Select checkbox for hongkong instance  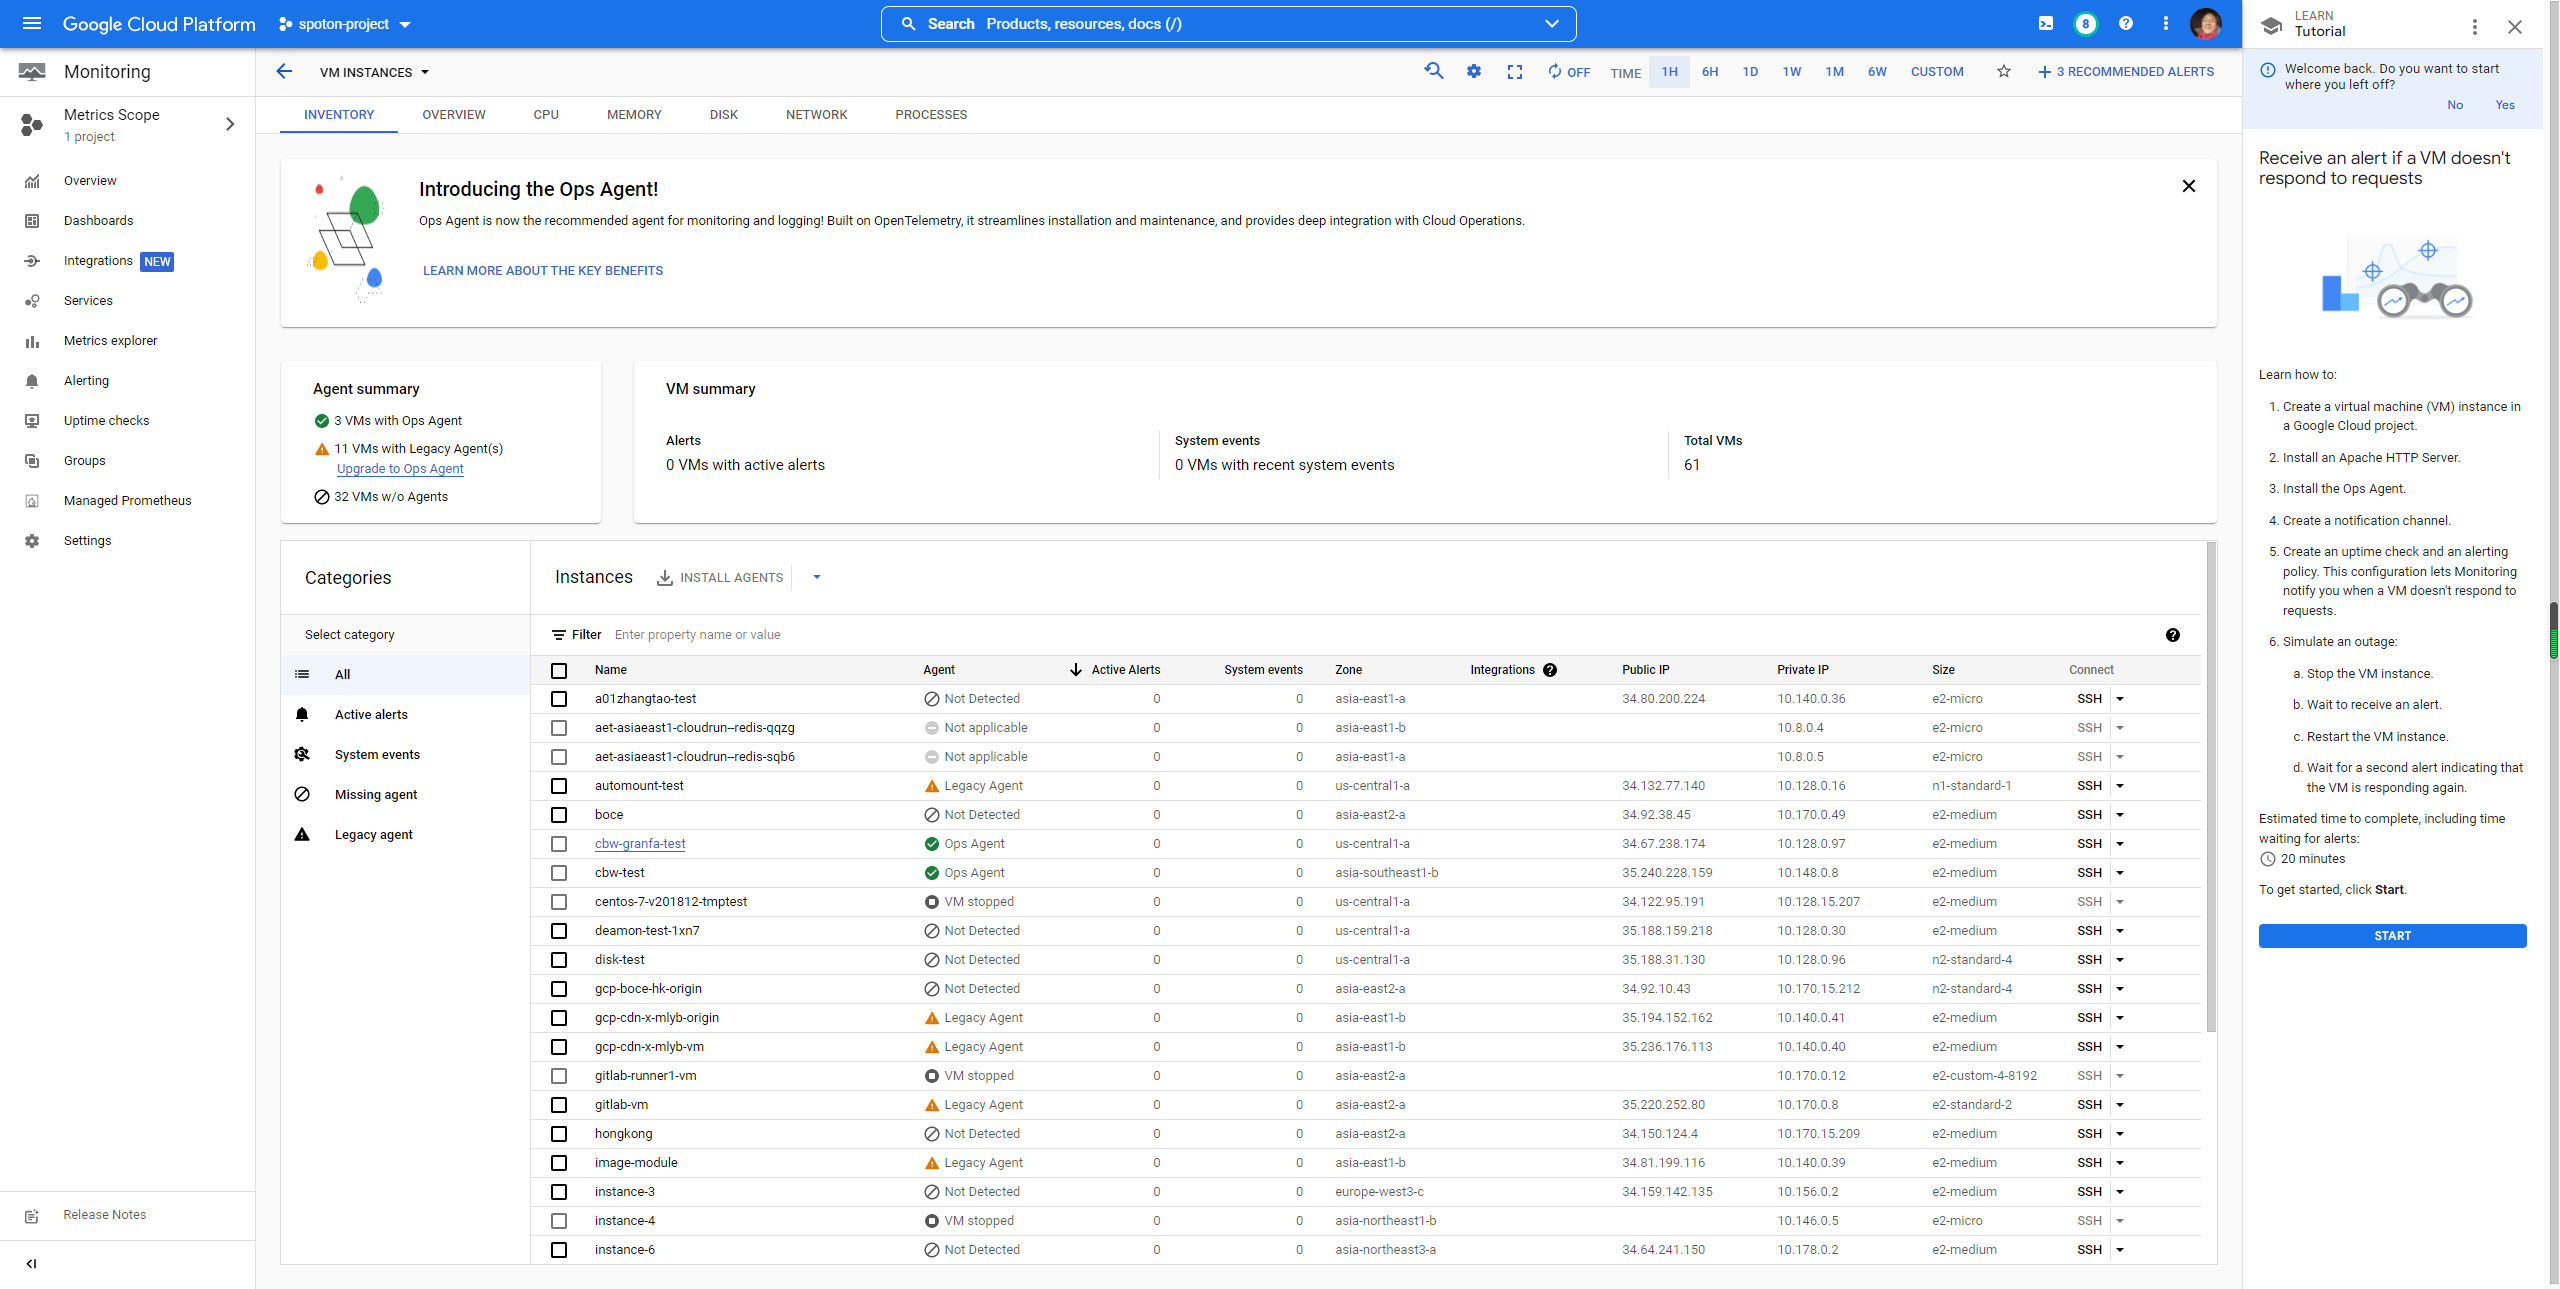pos(559,1134)
